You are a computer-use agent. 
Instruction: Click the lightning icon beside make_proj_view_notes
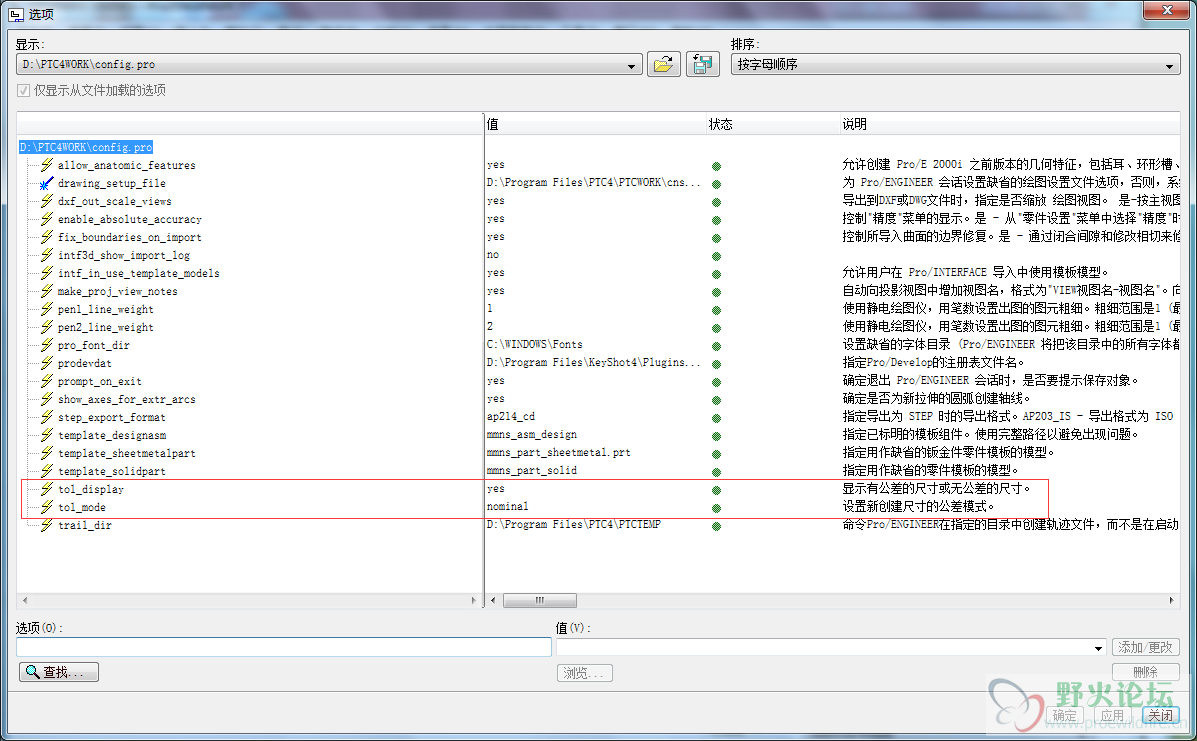click(47, 291)
